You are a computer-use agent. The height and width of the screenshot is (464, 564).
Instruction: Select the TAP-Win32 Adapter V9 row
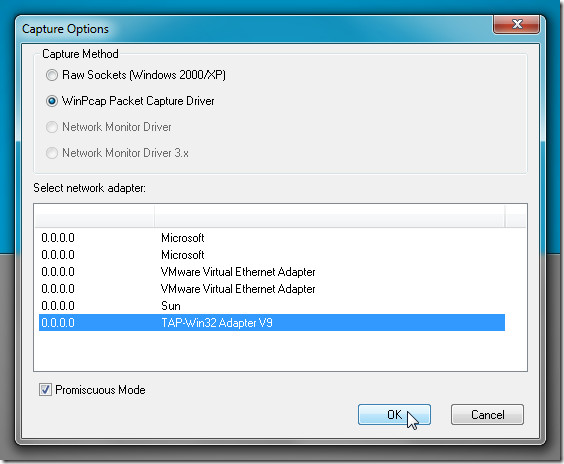[x=272, y=323]
